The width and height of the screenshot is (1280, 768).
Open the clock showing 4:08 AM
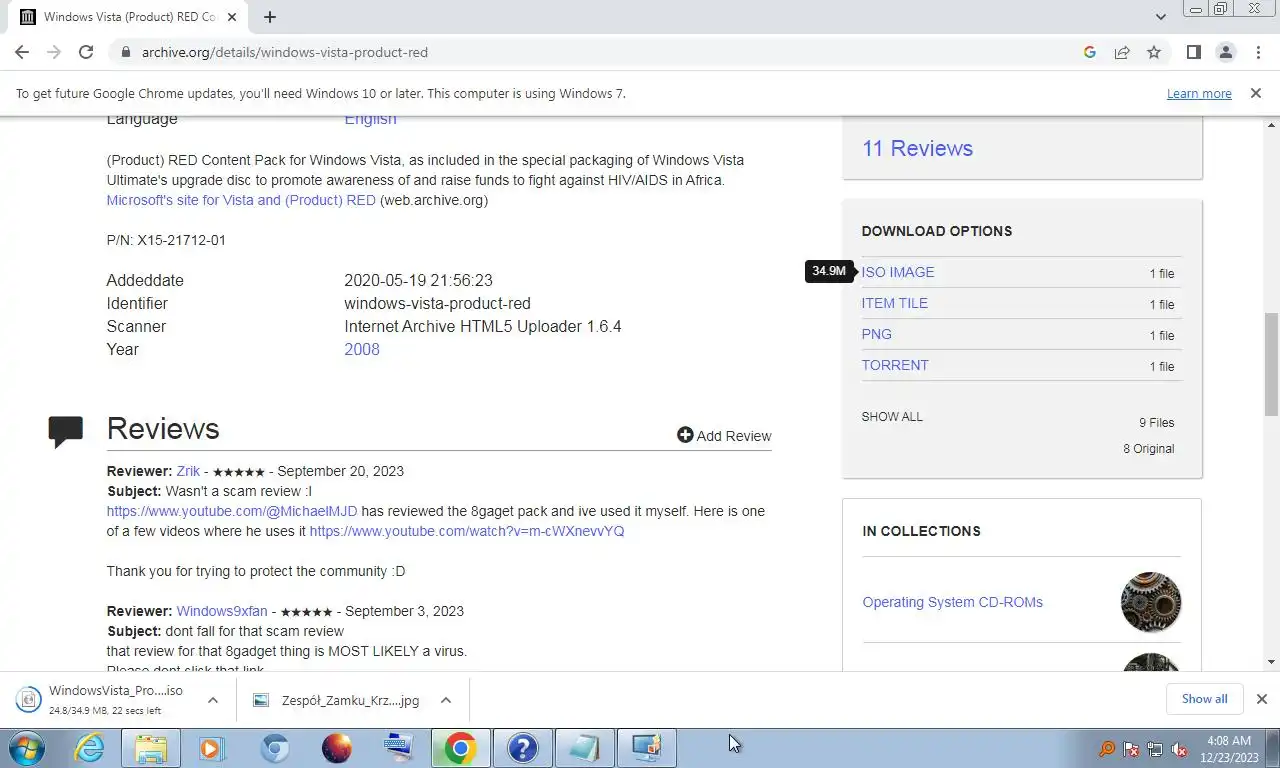[x=1229, y=749]
